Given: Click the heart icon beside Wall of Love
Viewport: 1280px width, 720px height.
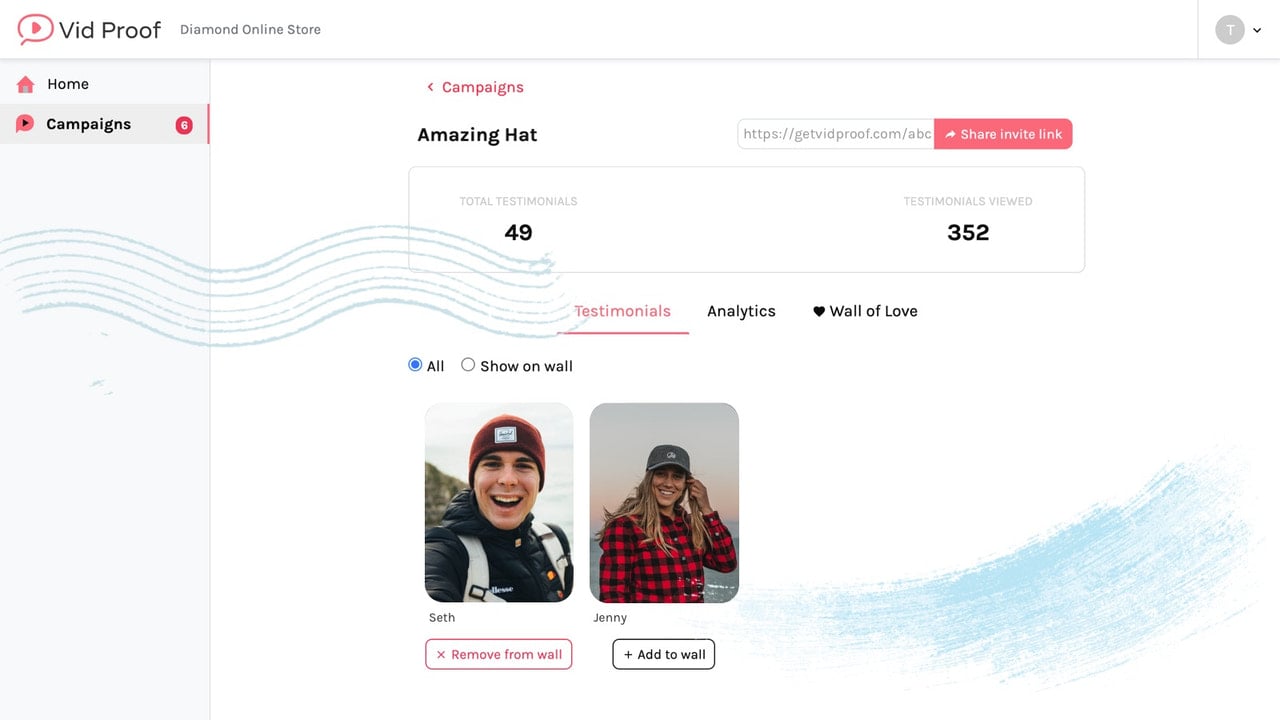Looking at the screenshot, I should coord(819,311).
